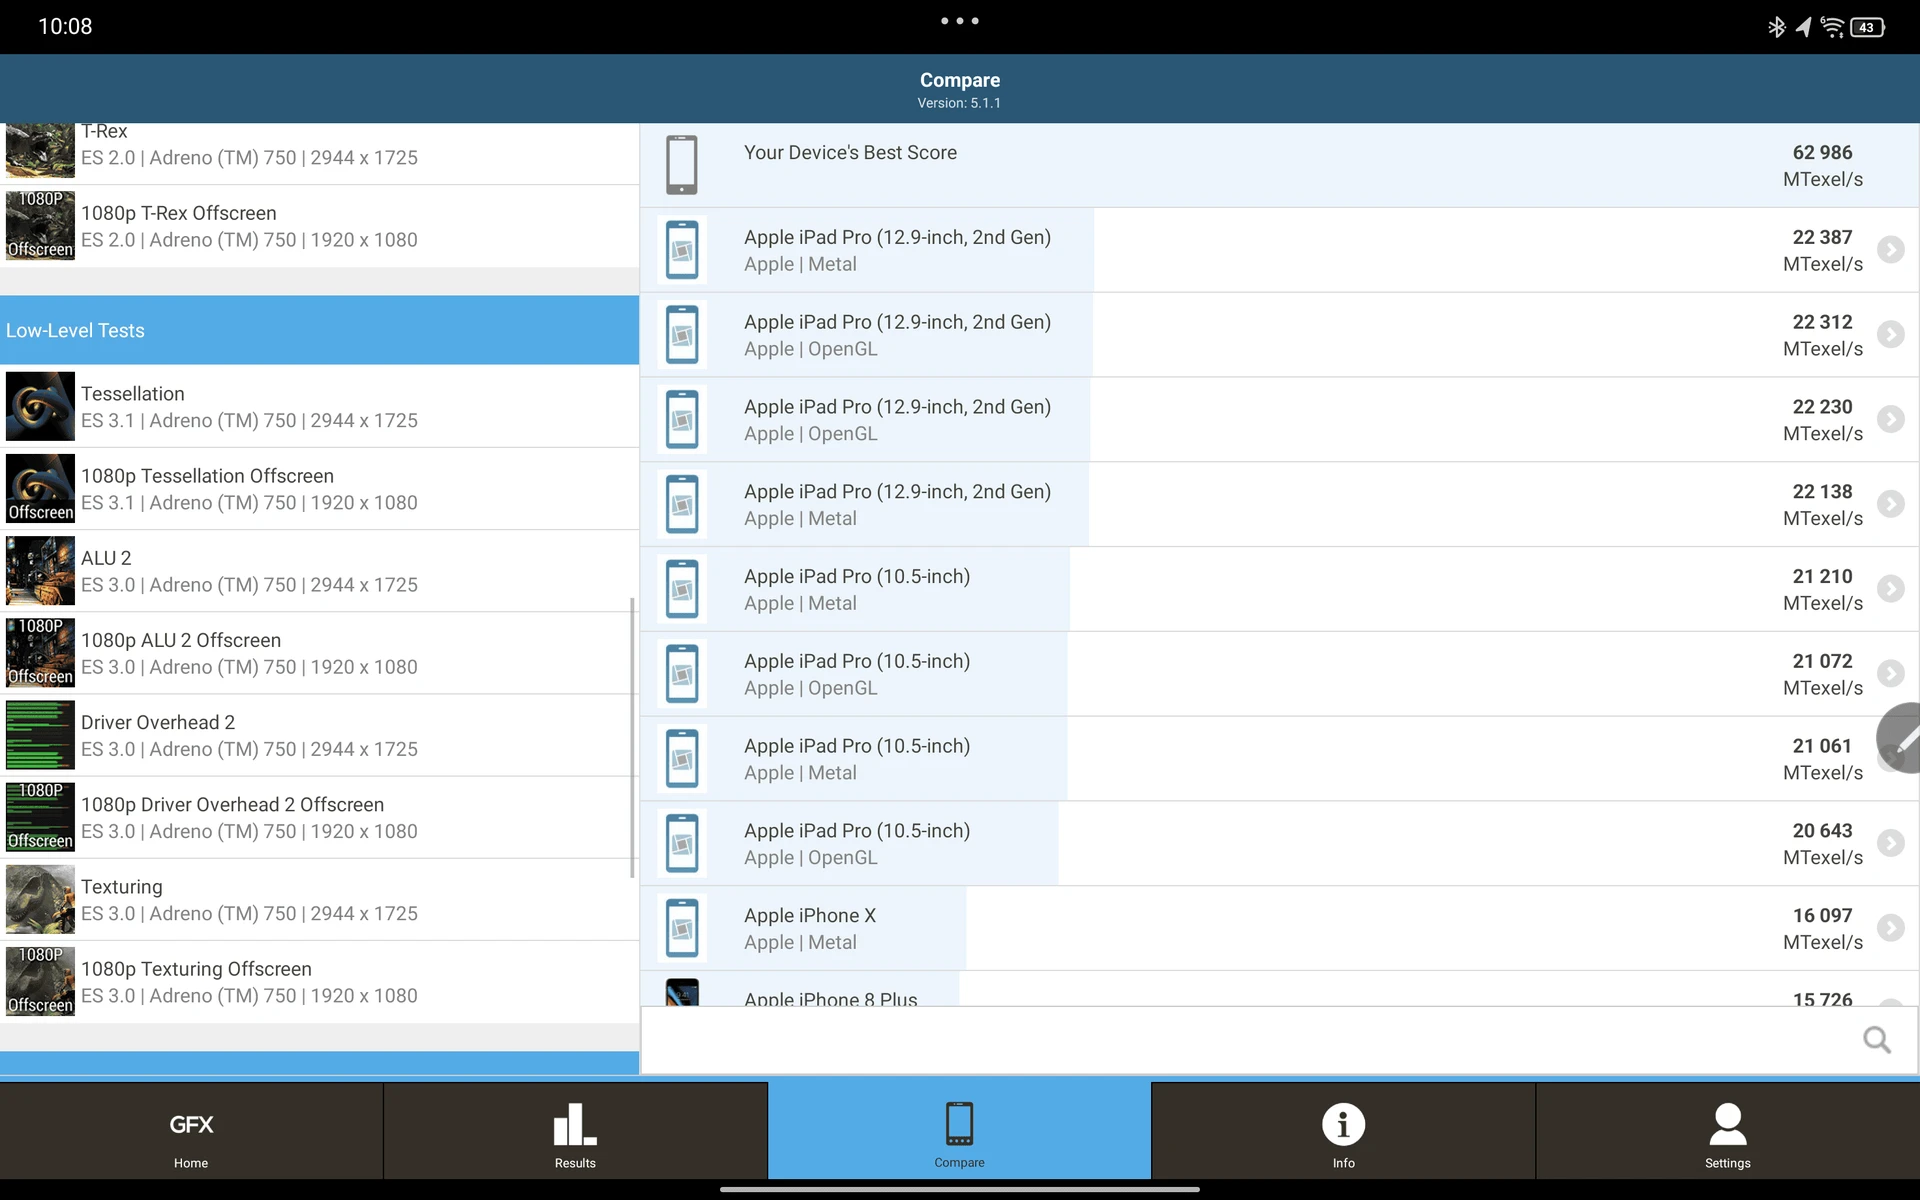Tap the location arrow status icon

1803,27
